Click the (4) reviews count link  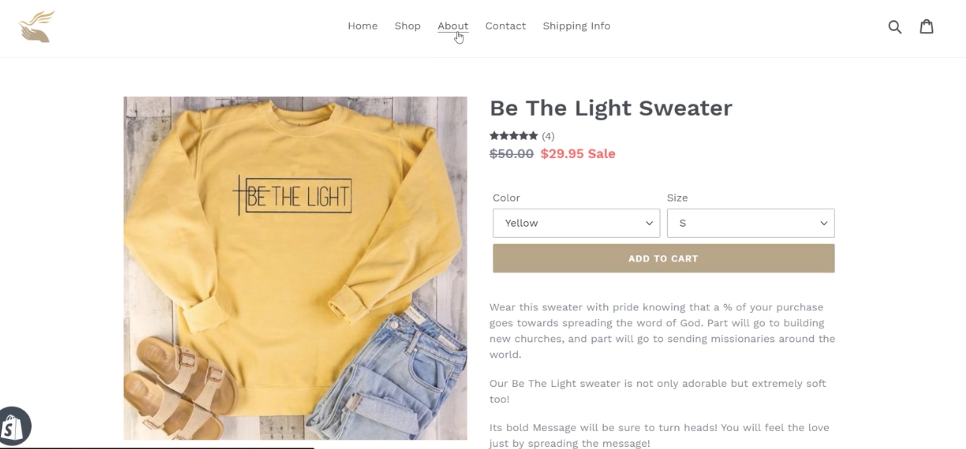tap(548, 136)
